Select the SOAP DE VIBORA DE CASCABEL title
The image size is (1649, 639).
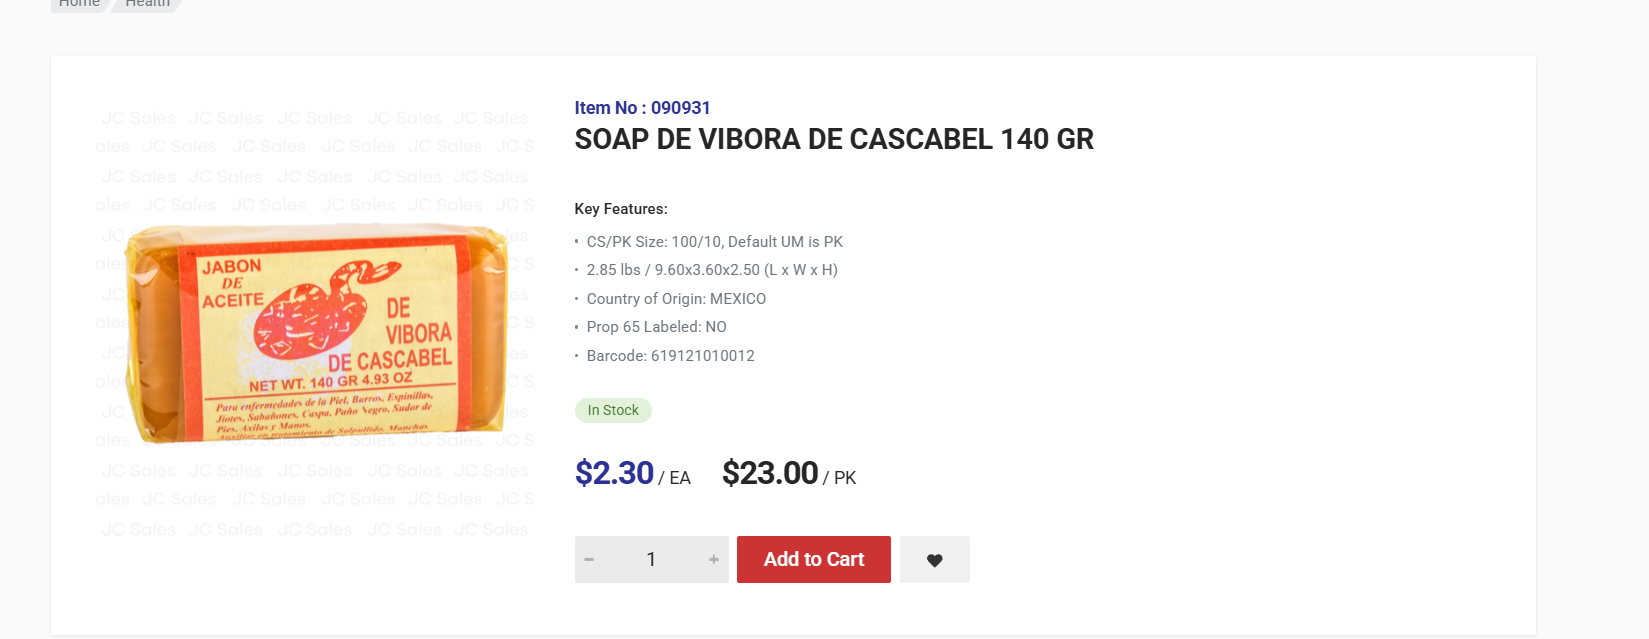click(x=833, y=140)
